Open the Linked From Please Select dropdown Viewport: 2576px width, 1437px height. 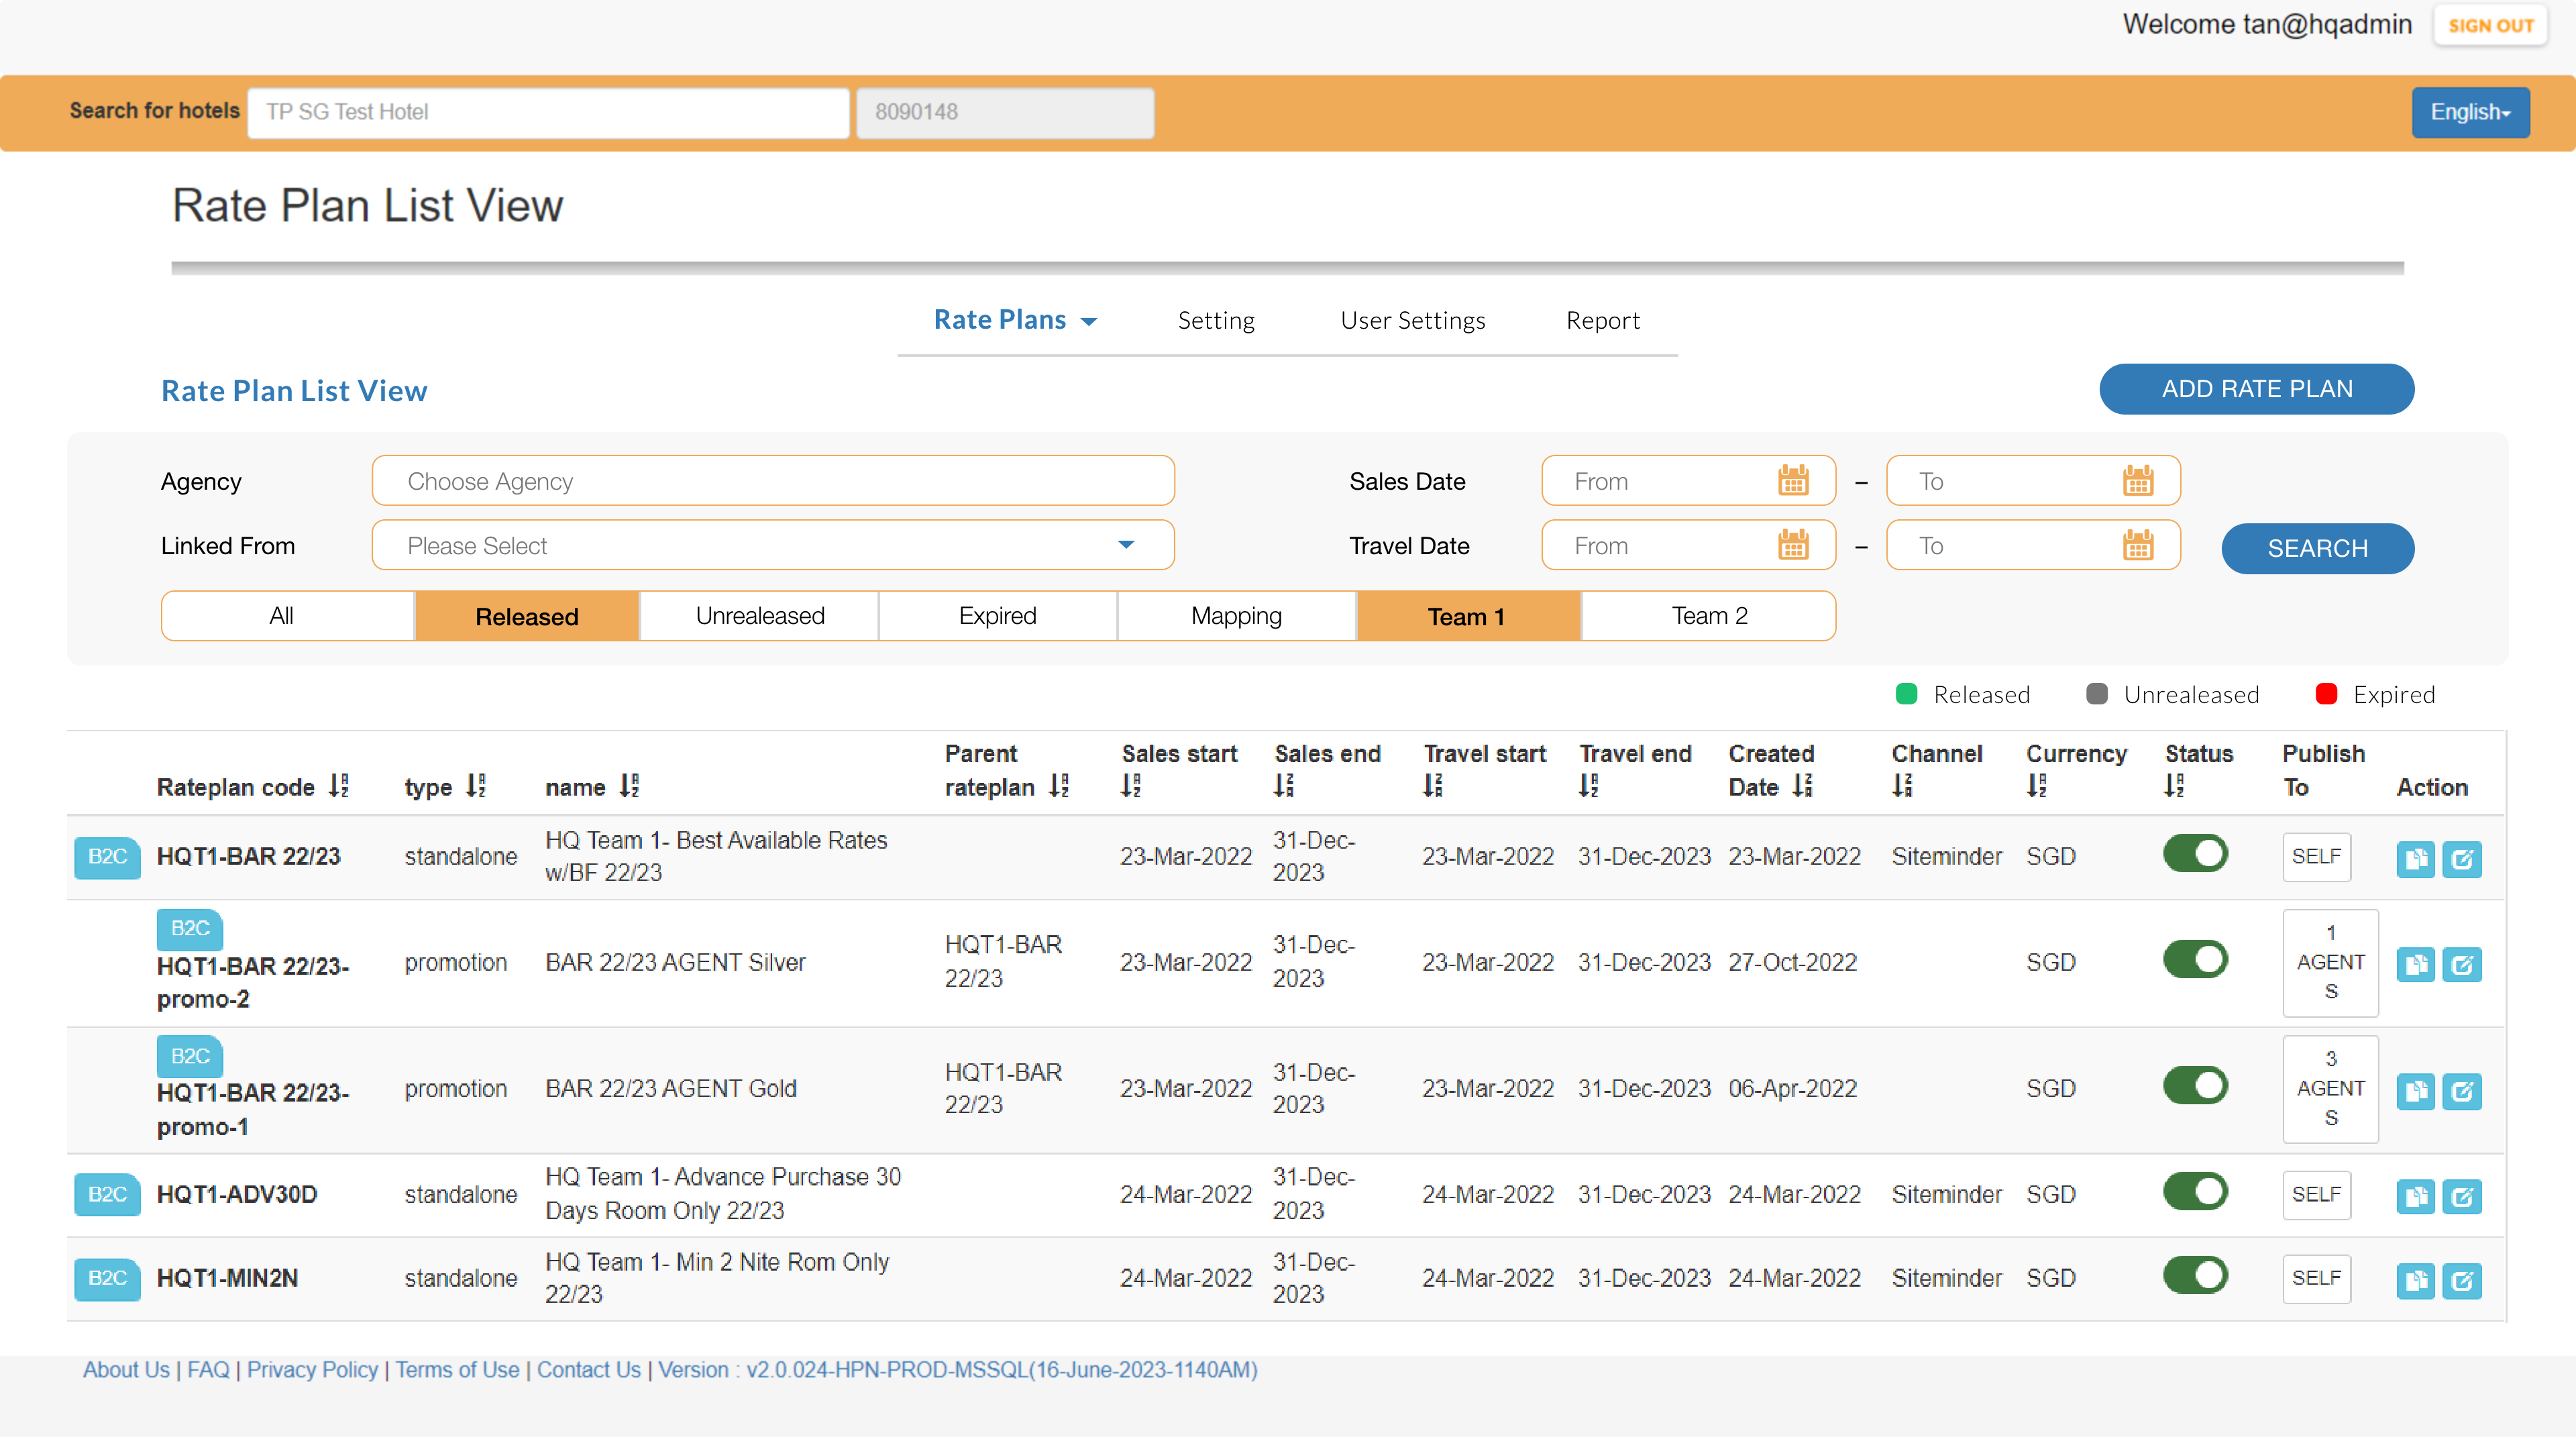pos(773,545)
